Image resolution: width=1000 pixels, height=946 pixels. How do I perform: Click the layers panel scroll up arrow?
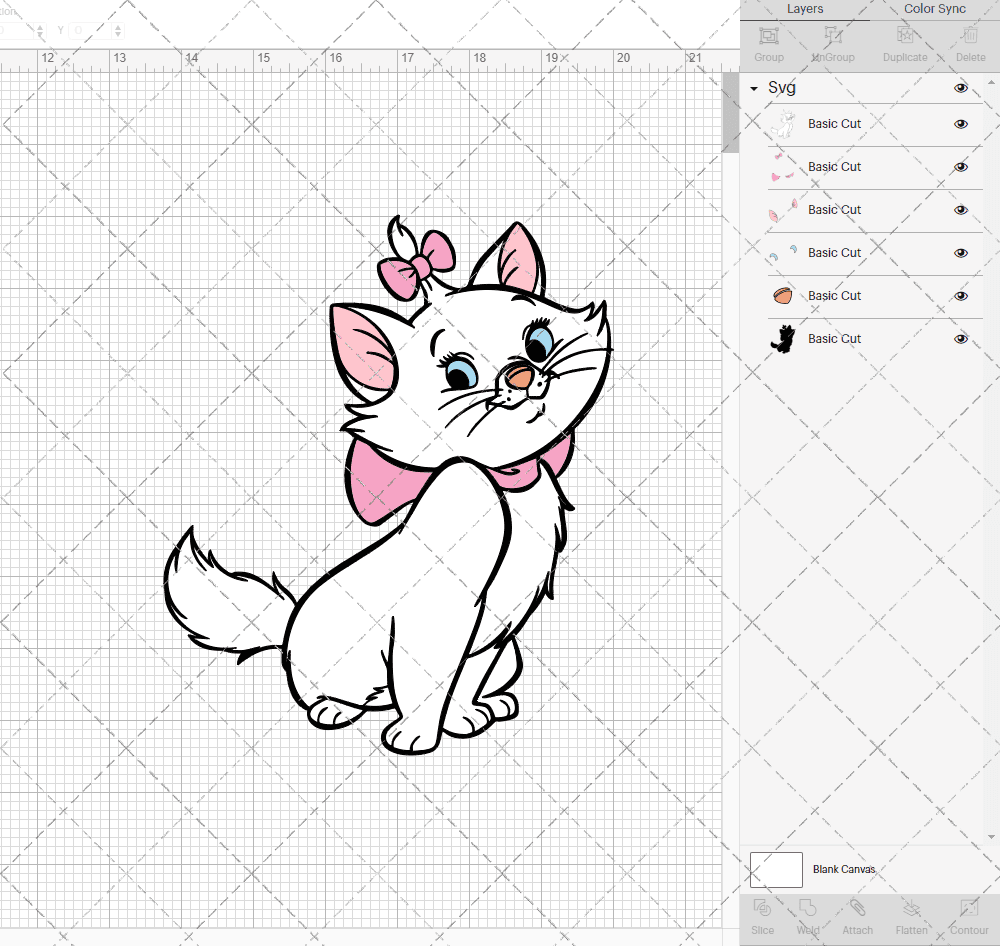(991, 83)
